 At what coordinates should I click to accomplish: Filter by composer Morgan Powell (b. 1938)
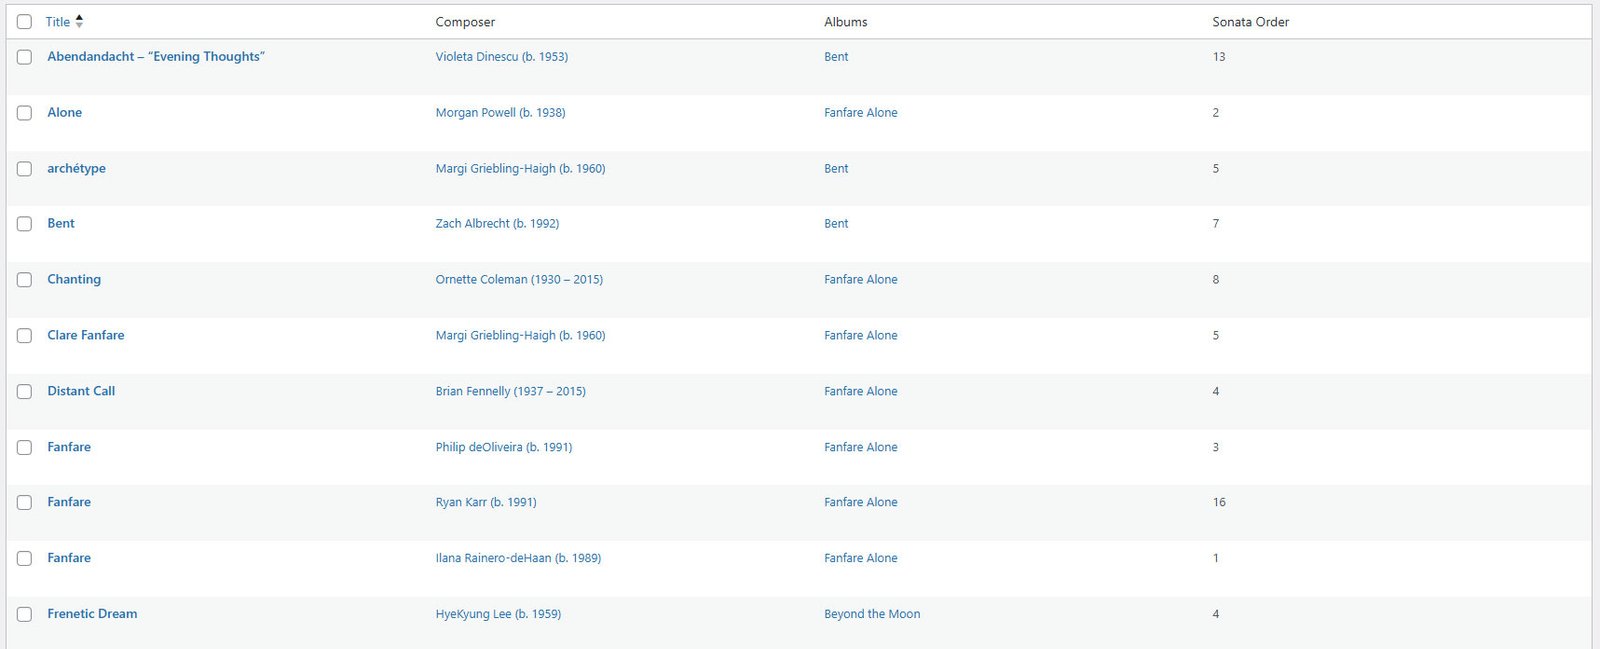[500, 113]
